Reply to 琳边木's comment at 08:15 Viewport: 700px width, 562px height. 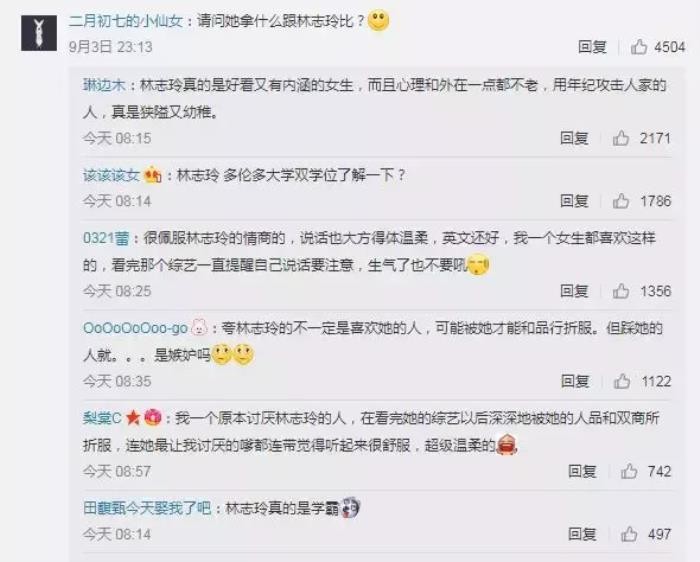point(574,138)
